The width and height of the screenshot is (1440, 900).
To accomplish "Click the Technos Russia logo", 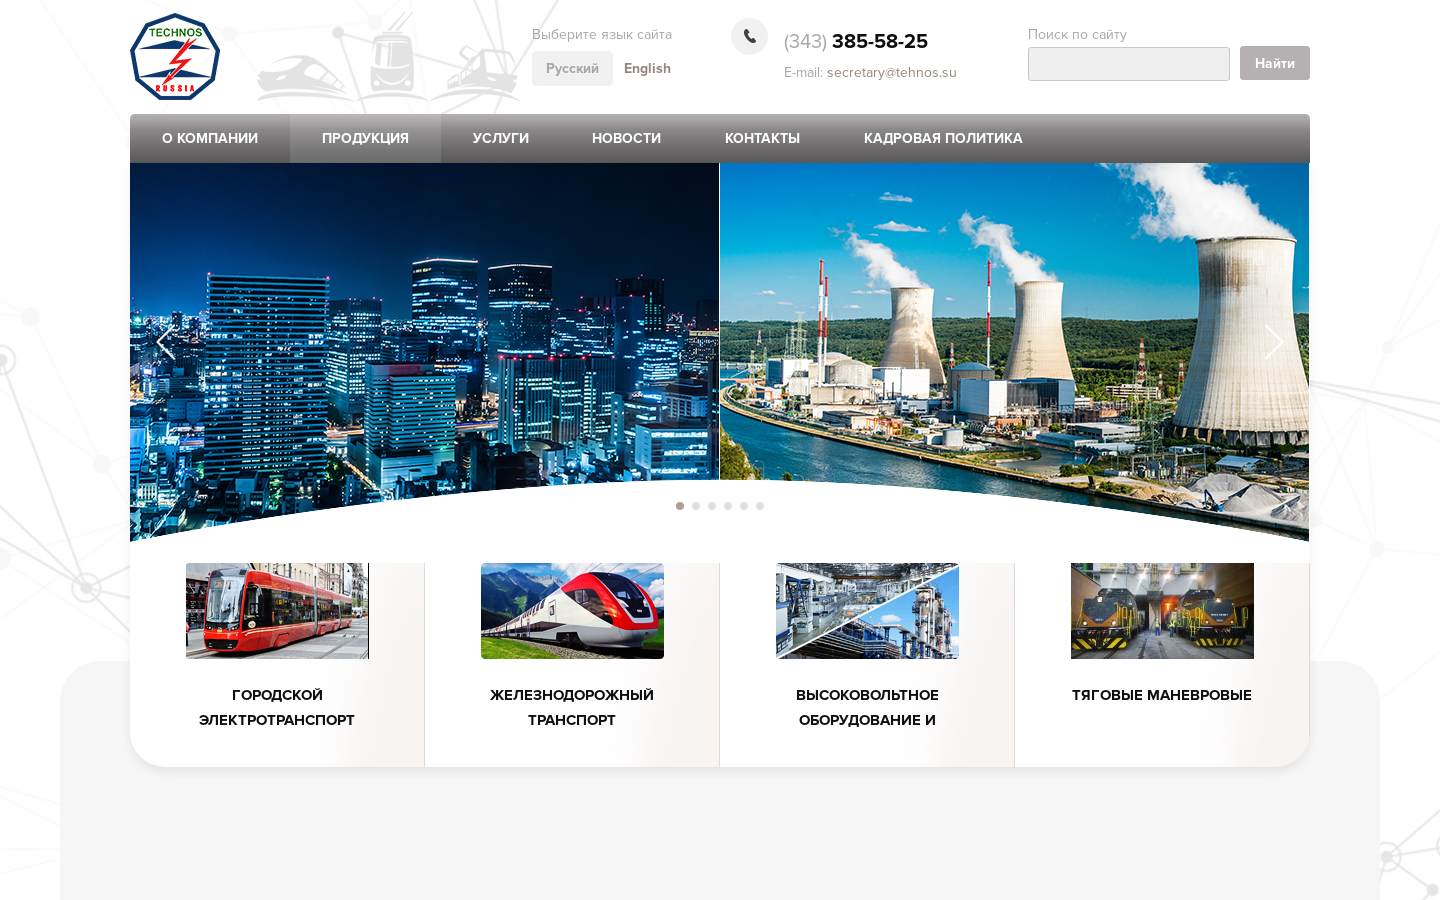I will (175, 57).
